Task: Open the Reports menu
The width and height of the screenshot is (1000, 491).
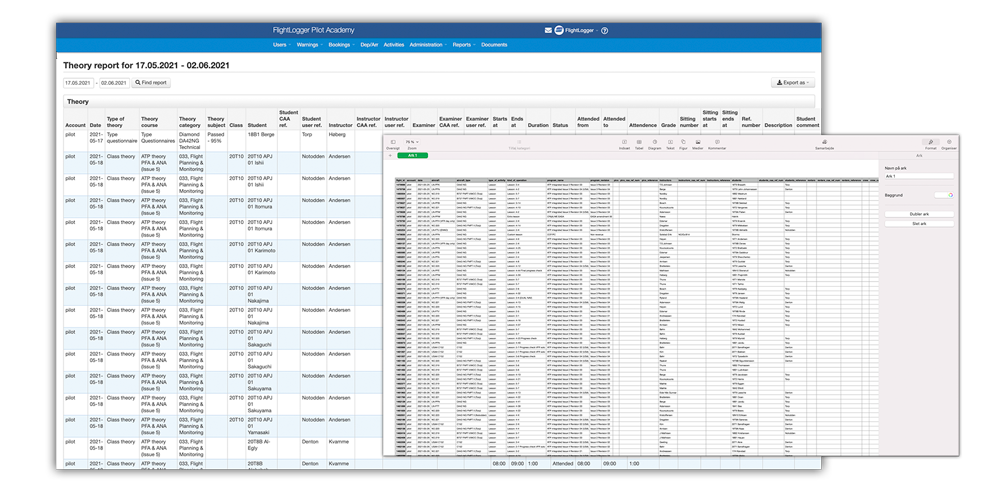Action: tap(463, 45)
